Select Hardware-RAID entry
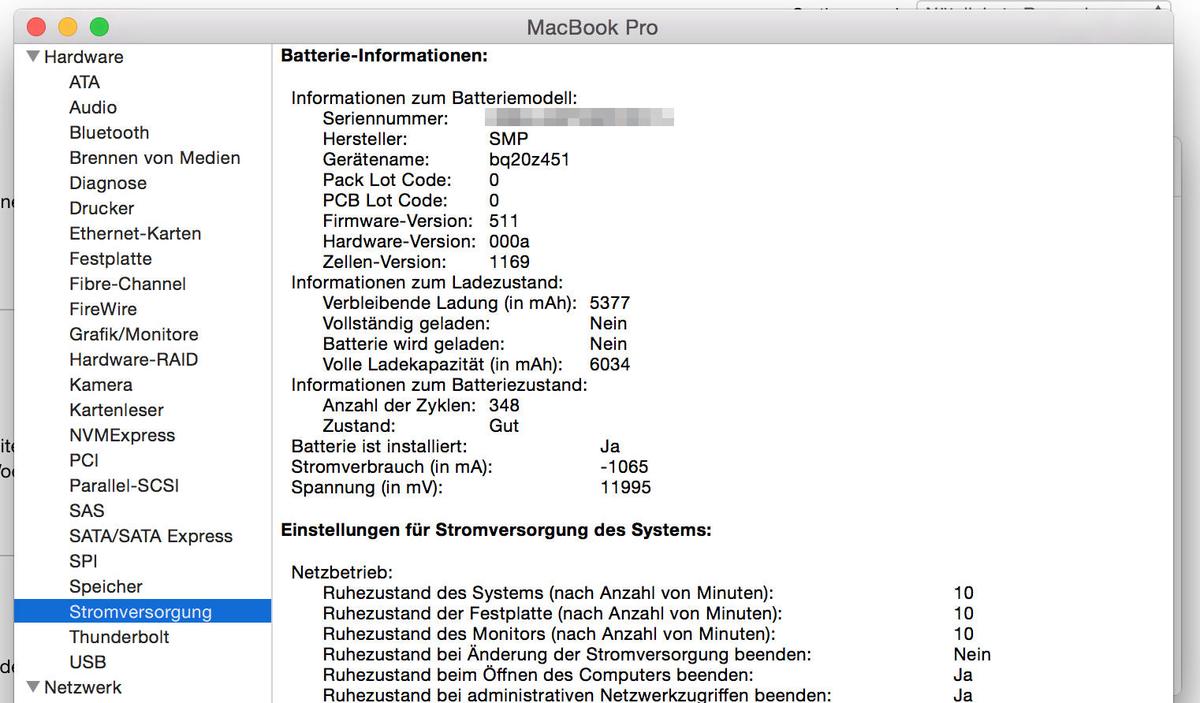This screenshot has width=1200, height=703. point(134,359)
